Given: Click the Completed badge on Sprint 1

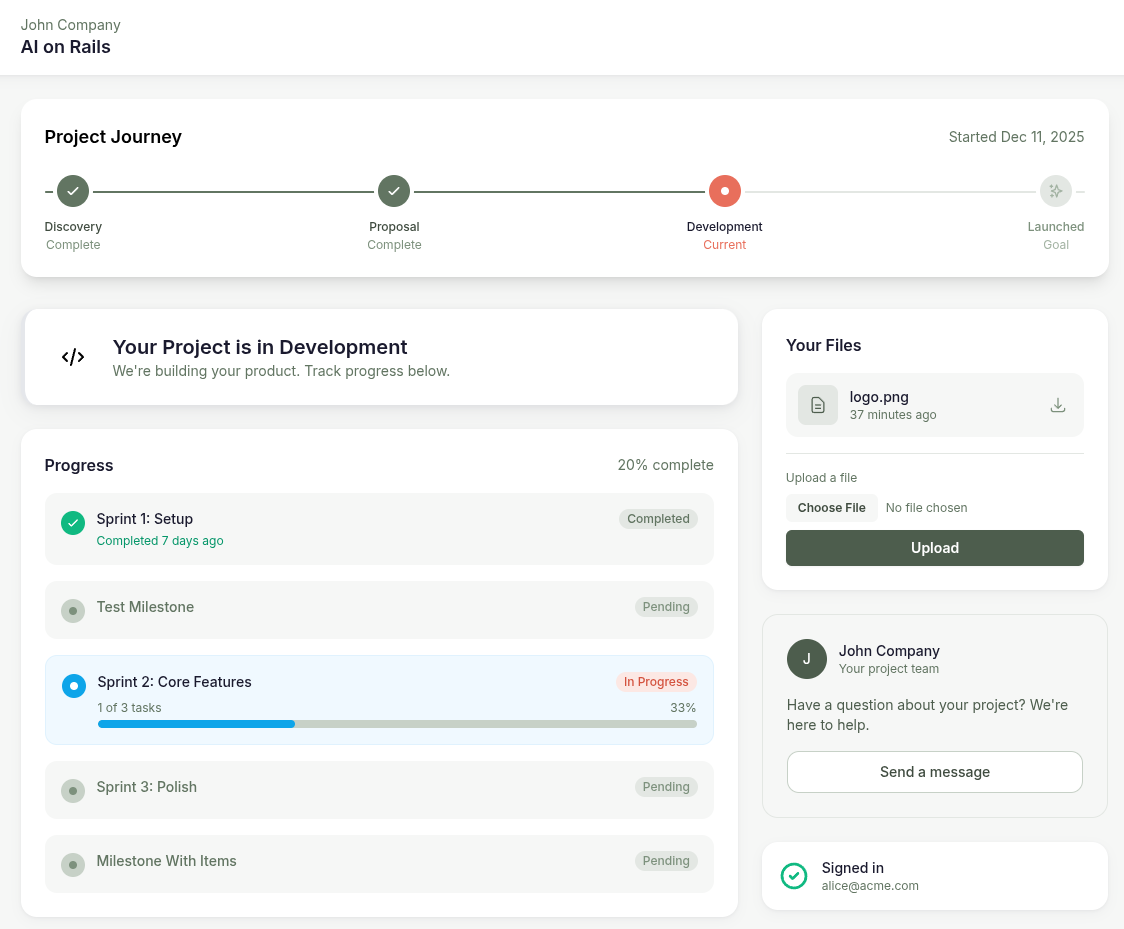Looking at the screenshot, I should pos(658,519).
